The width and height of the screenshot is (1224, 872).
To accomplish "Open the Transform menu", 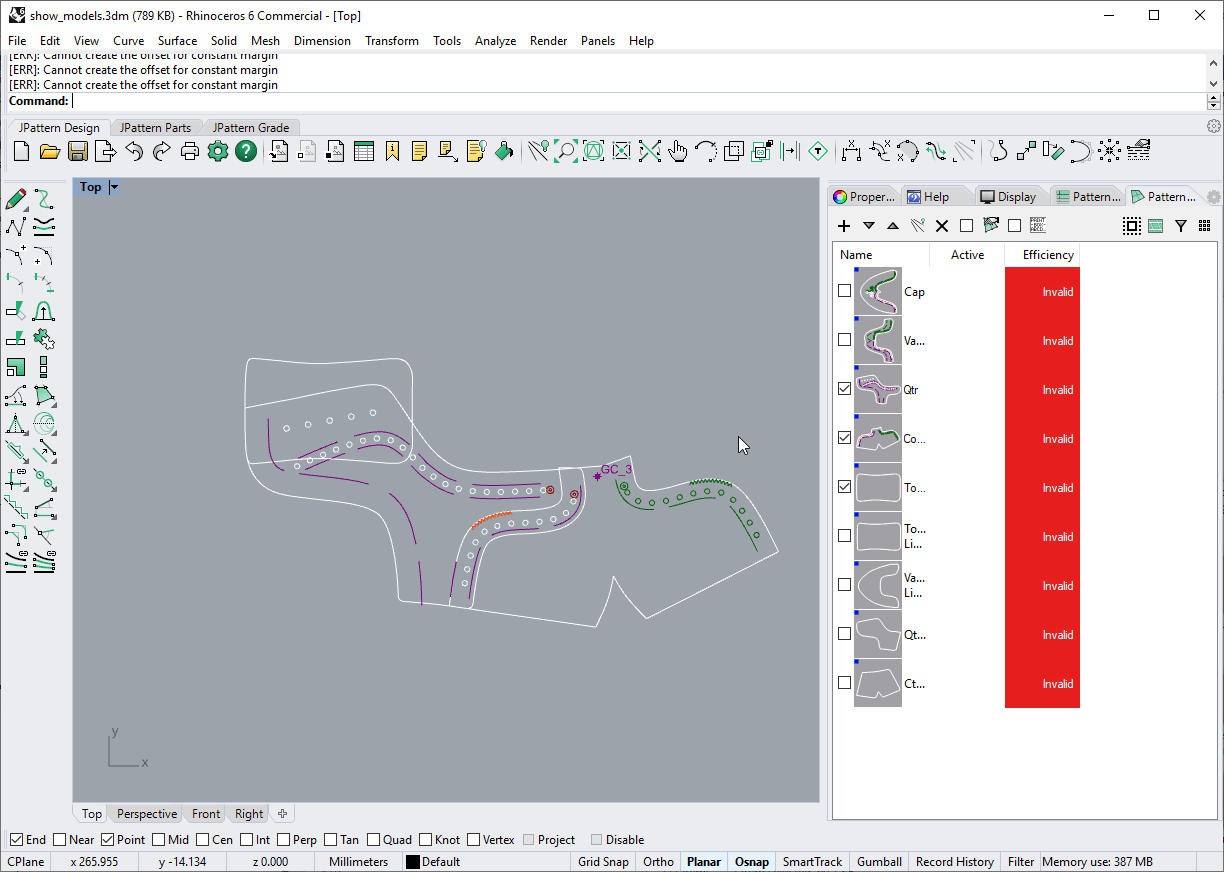I will pyautogui.click(x=391, y=41).
